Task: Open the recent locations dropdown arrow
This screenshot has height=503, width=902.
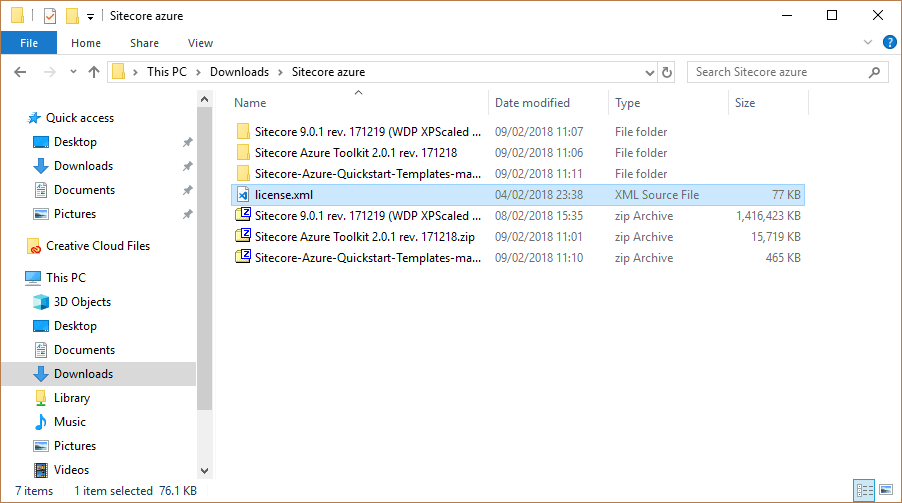Action: pyautogui.click(x=73, y=72)
